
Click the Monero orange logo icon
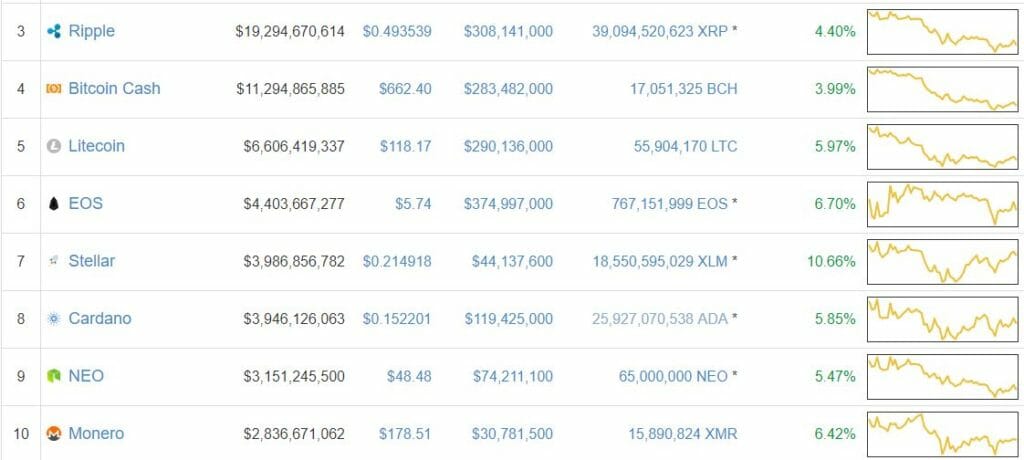coord(54,434)
